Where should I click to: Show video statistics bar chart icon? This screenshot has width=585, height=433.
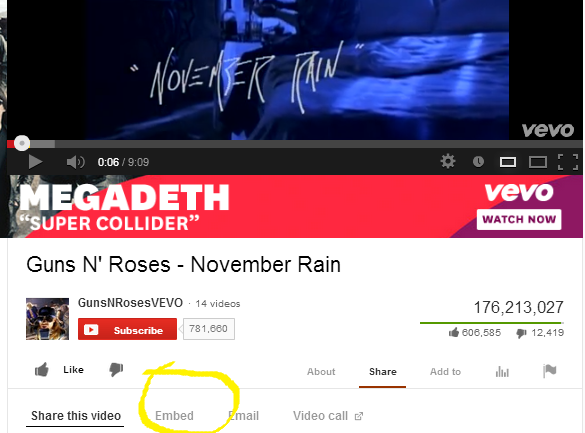[x=502, y=371]
